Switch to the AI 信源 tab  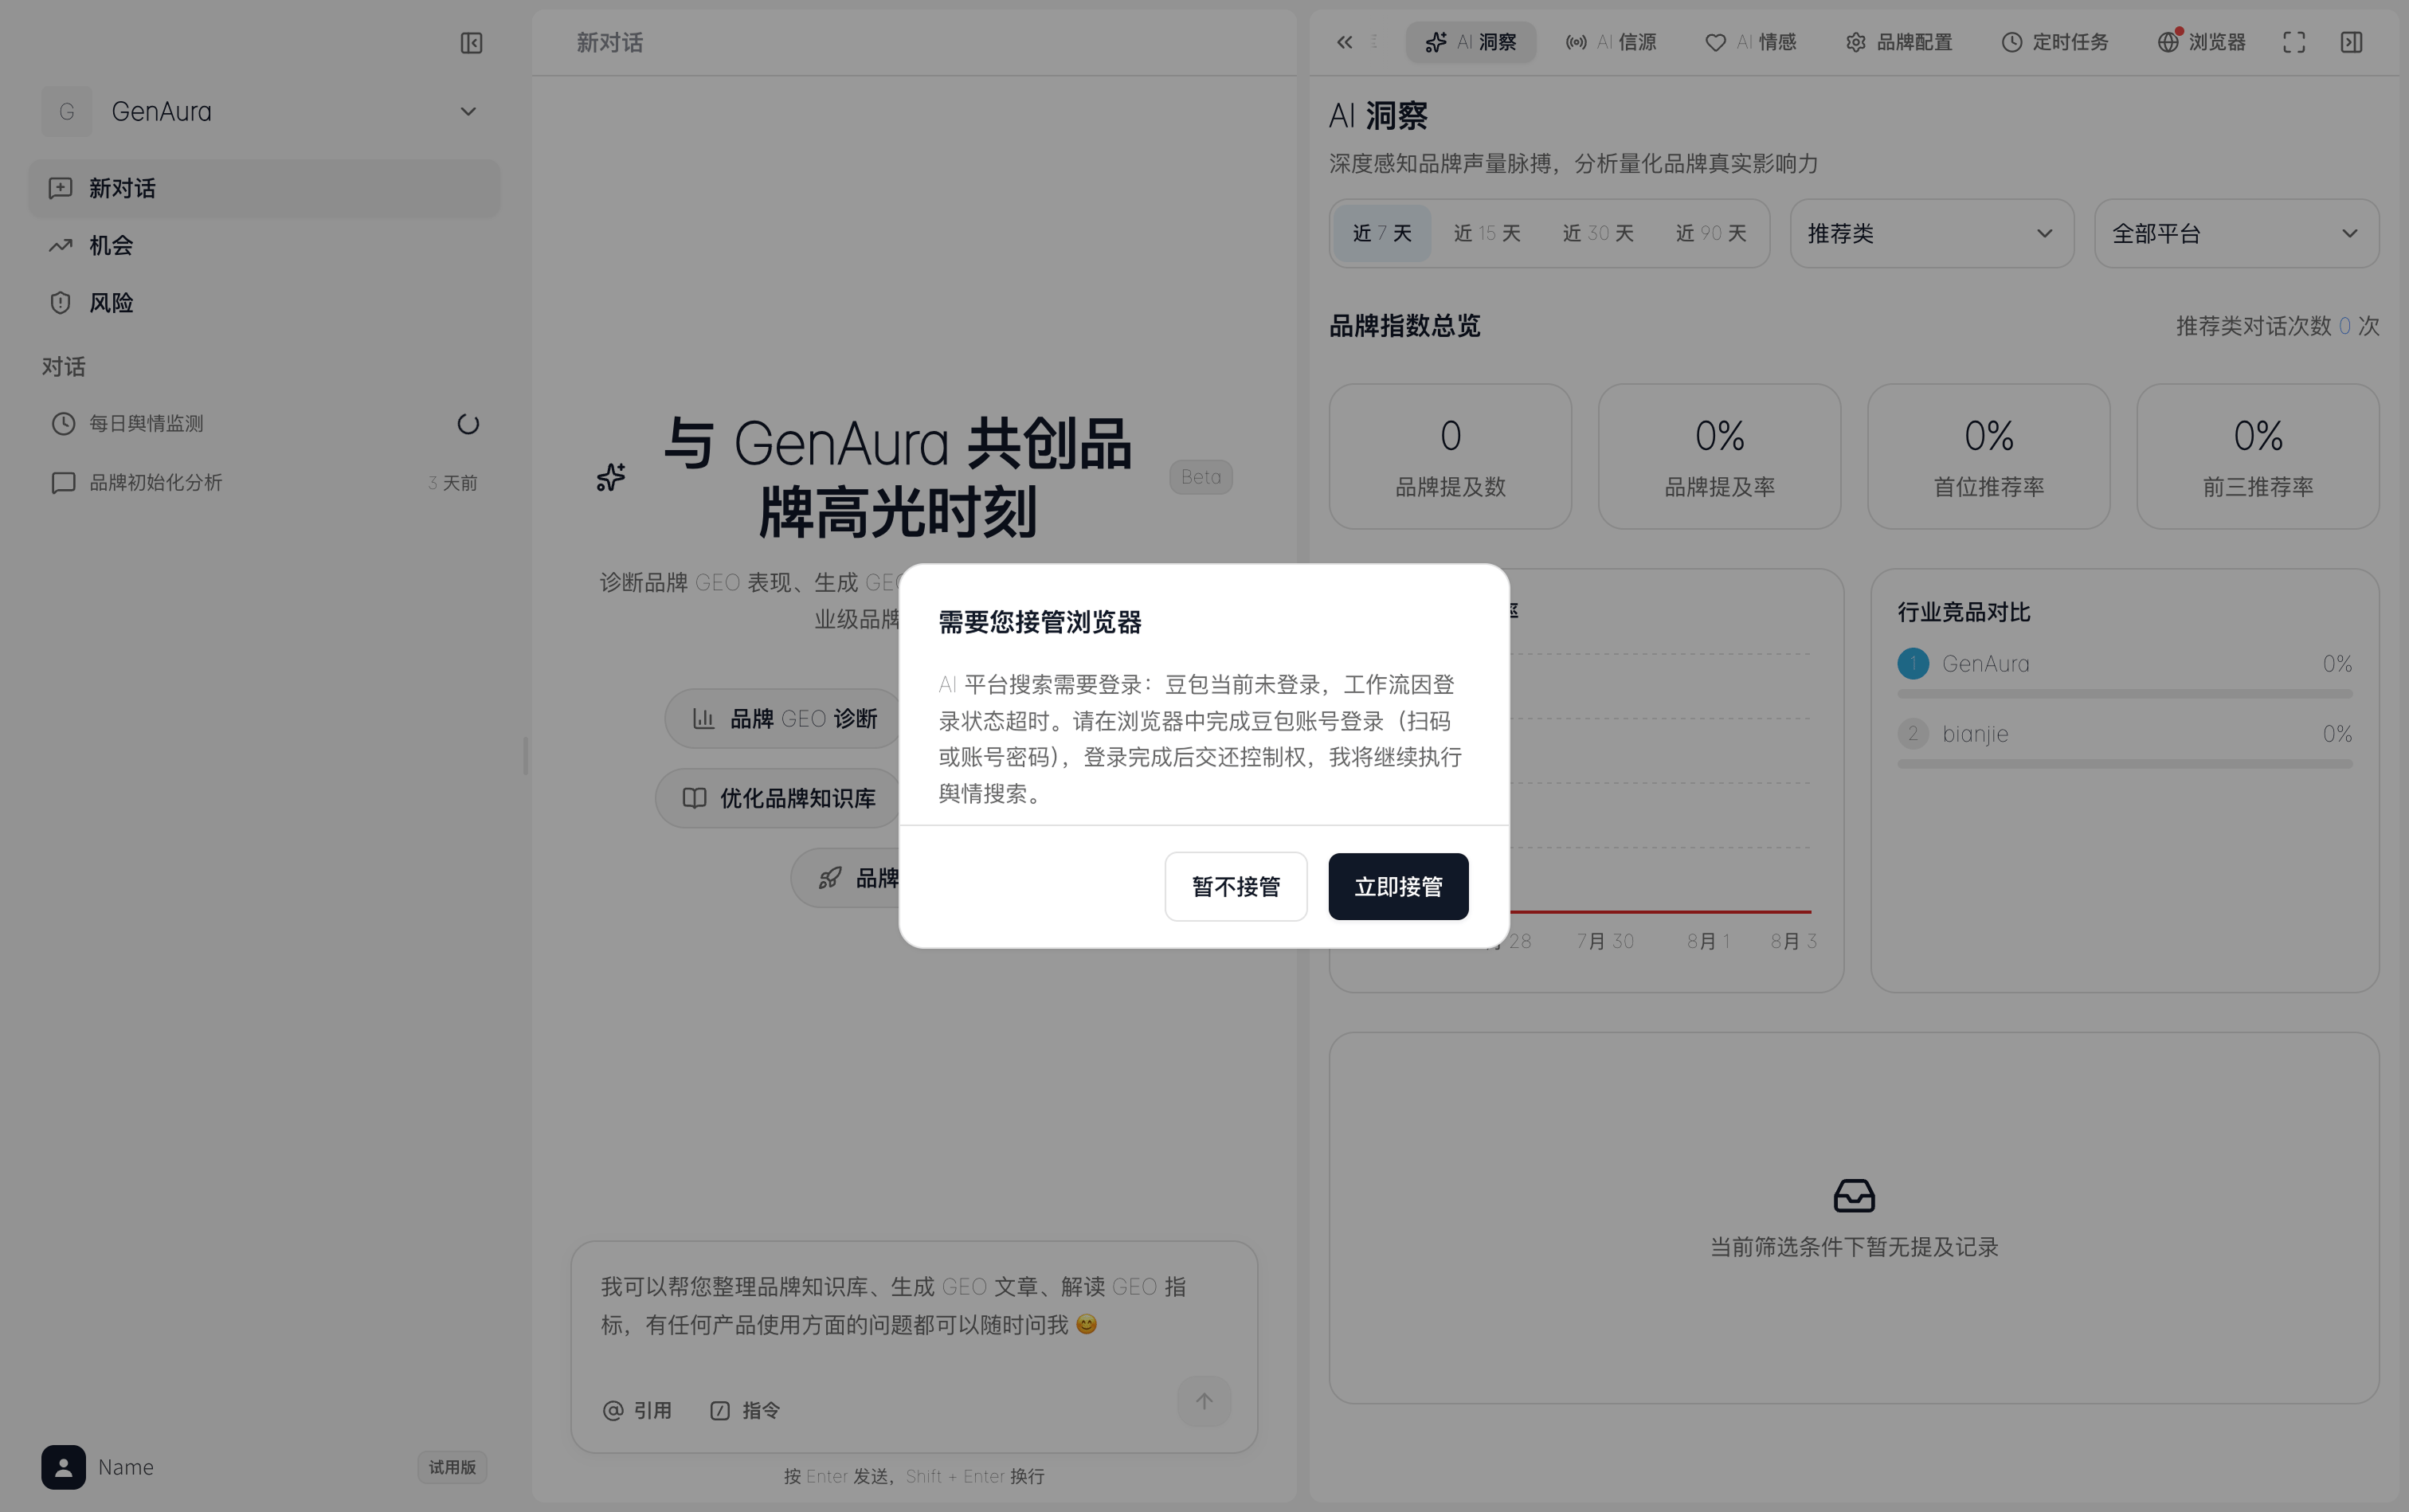coord(1610,42)
